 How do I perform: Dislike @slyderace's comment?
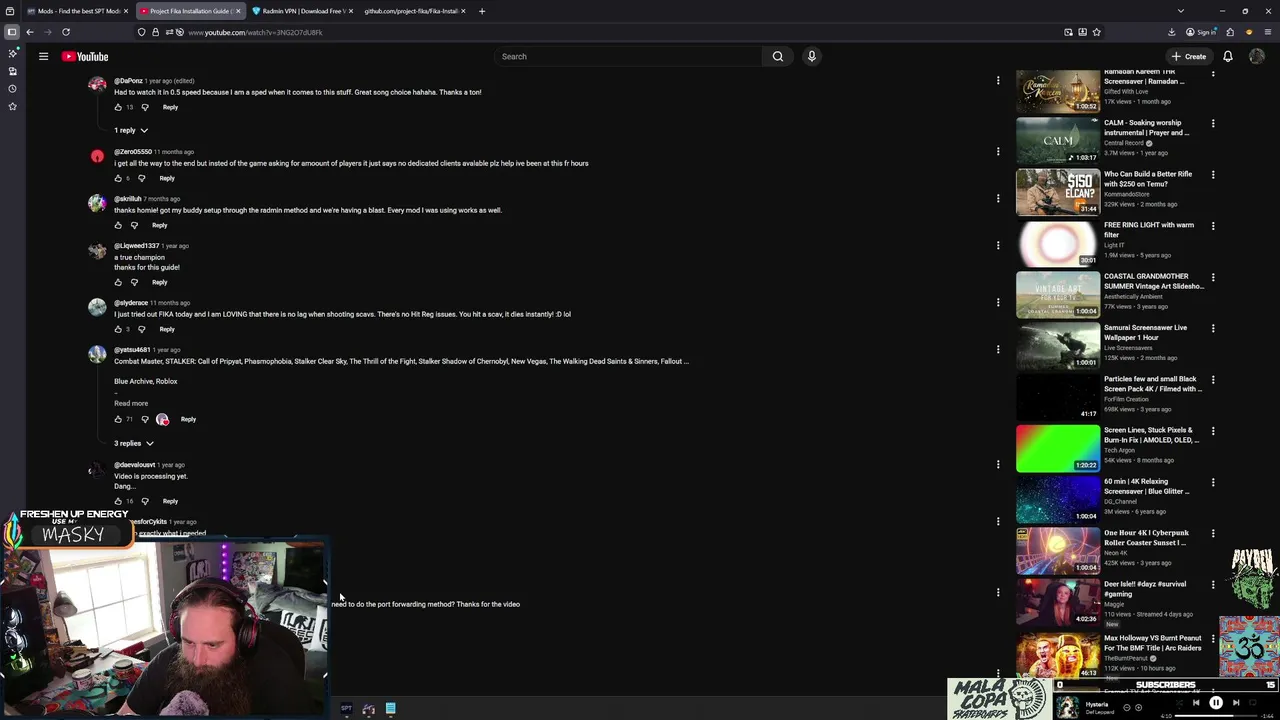[x=142, y=329]
